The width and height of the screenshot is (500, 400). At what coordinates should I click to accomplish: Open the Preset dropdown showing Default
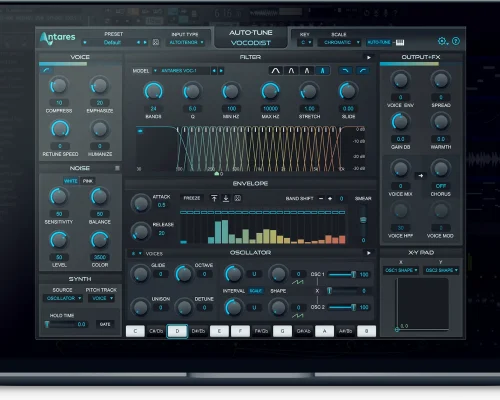111,43
